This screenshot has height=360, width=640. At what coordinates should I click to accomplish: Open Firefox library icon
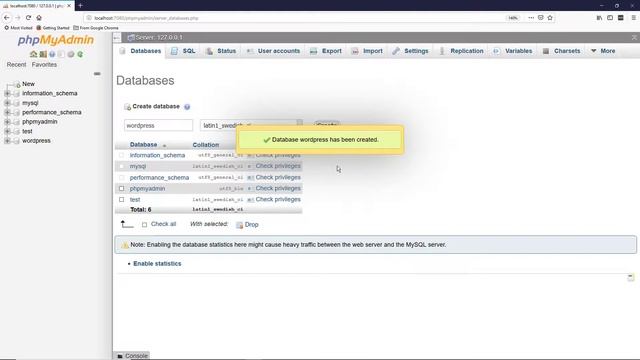599,18
